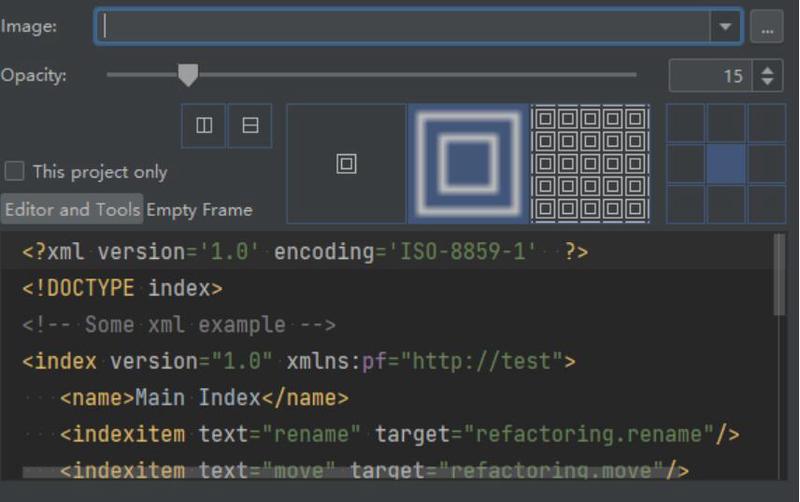
Task: Select the top-left anchor grid cell
Action: pyautogui.click(x=685, y=123)
